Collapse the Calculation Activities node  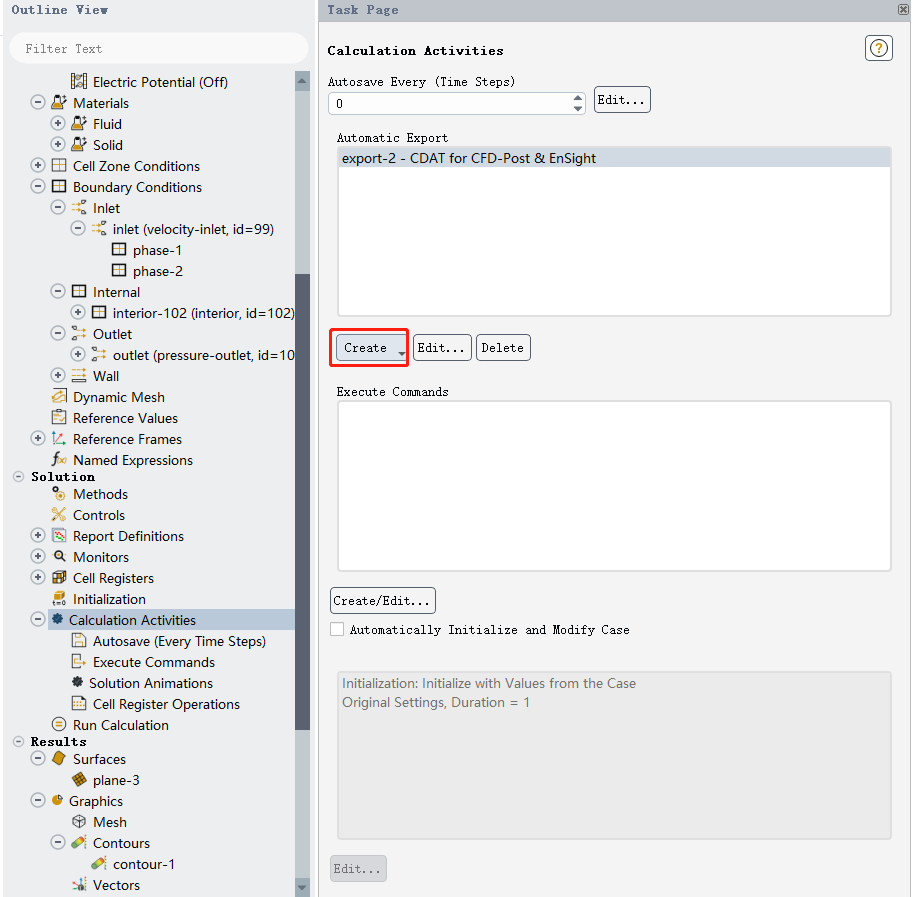coord(38,619)
